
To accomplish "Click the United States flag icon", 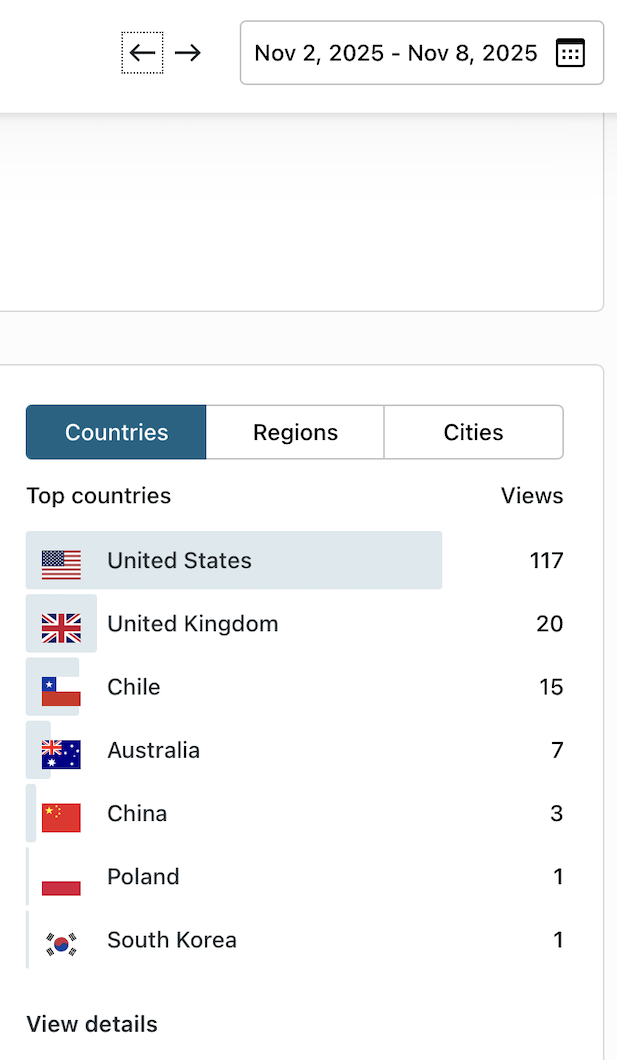I will pos(61,565).
